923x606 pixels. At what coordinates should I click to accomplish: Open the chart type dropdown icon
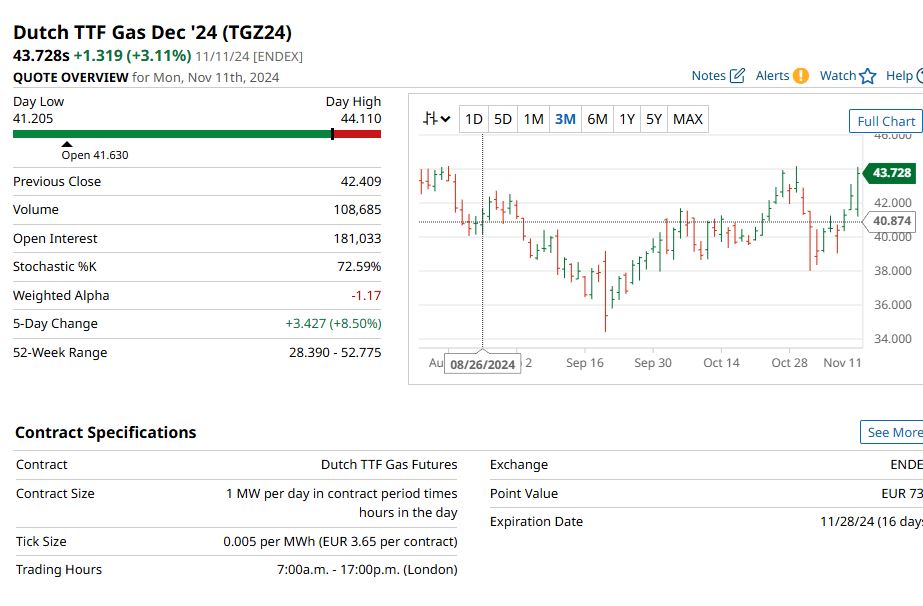pyautogui.click(x=437, y=119)
